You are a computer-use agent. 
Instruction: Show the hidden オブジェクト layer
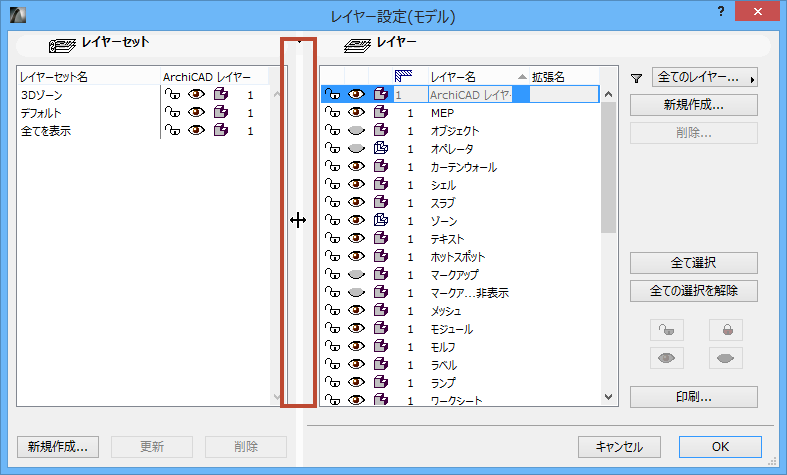[x=356, y=130]
